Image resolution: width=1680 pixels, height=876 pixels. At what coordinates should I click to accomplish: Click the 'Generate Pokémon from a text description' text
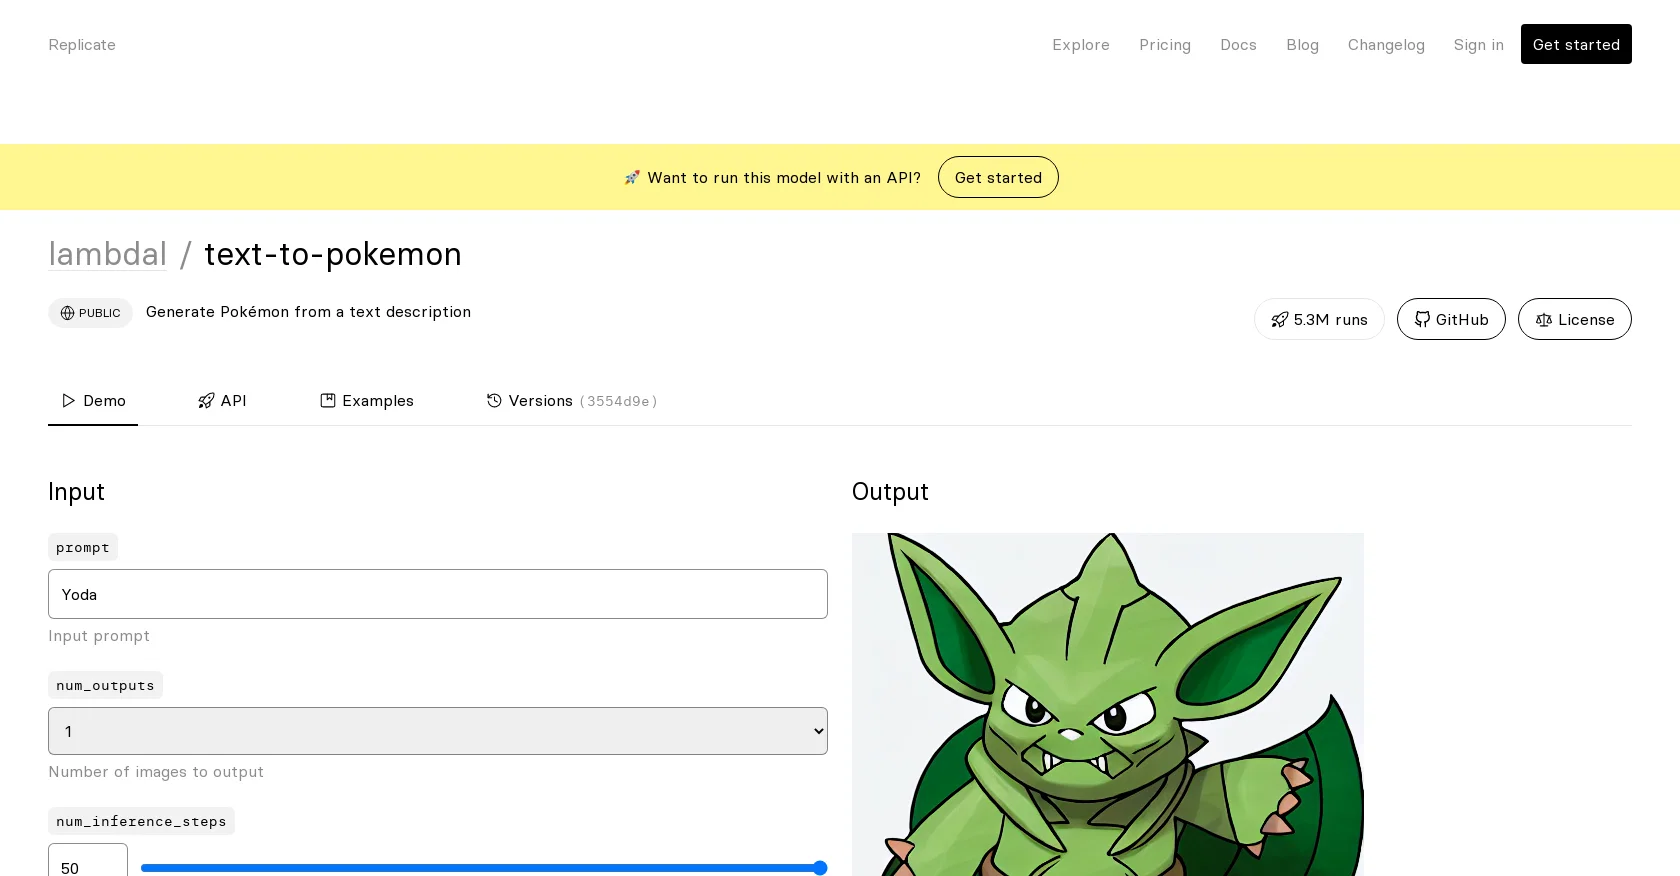[x=308, y=312]
